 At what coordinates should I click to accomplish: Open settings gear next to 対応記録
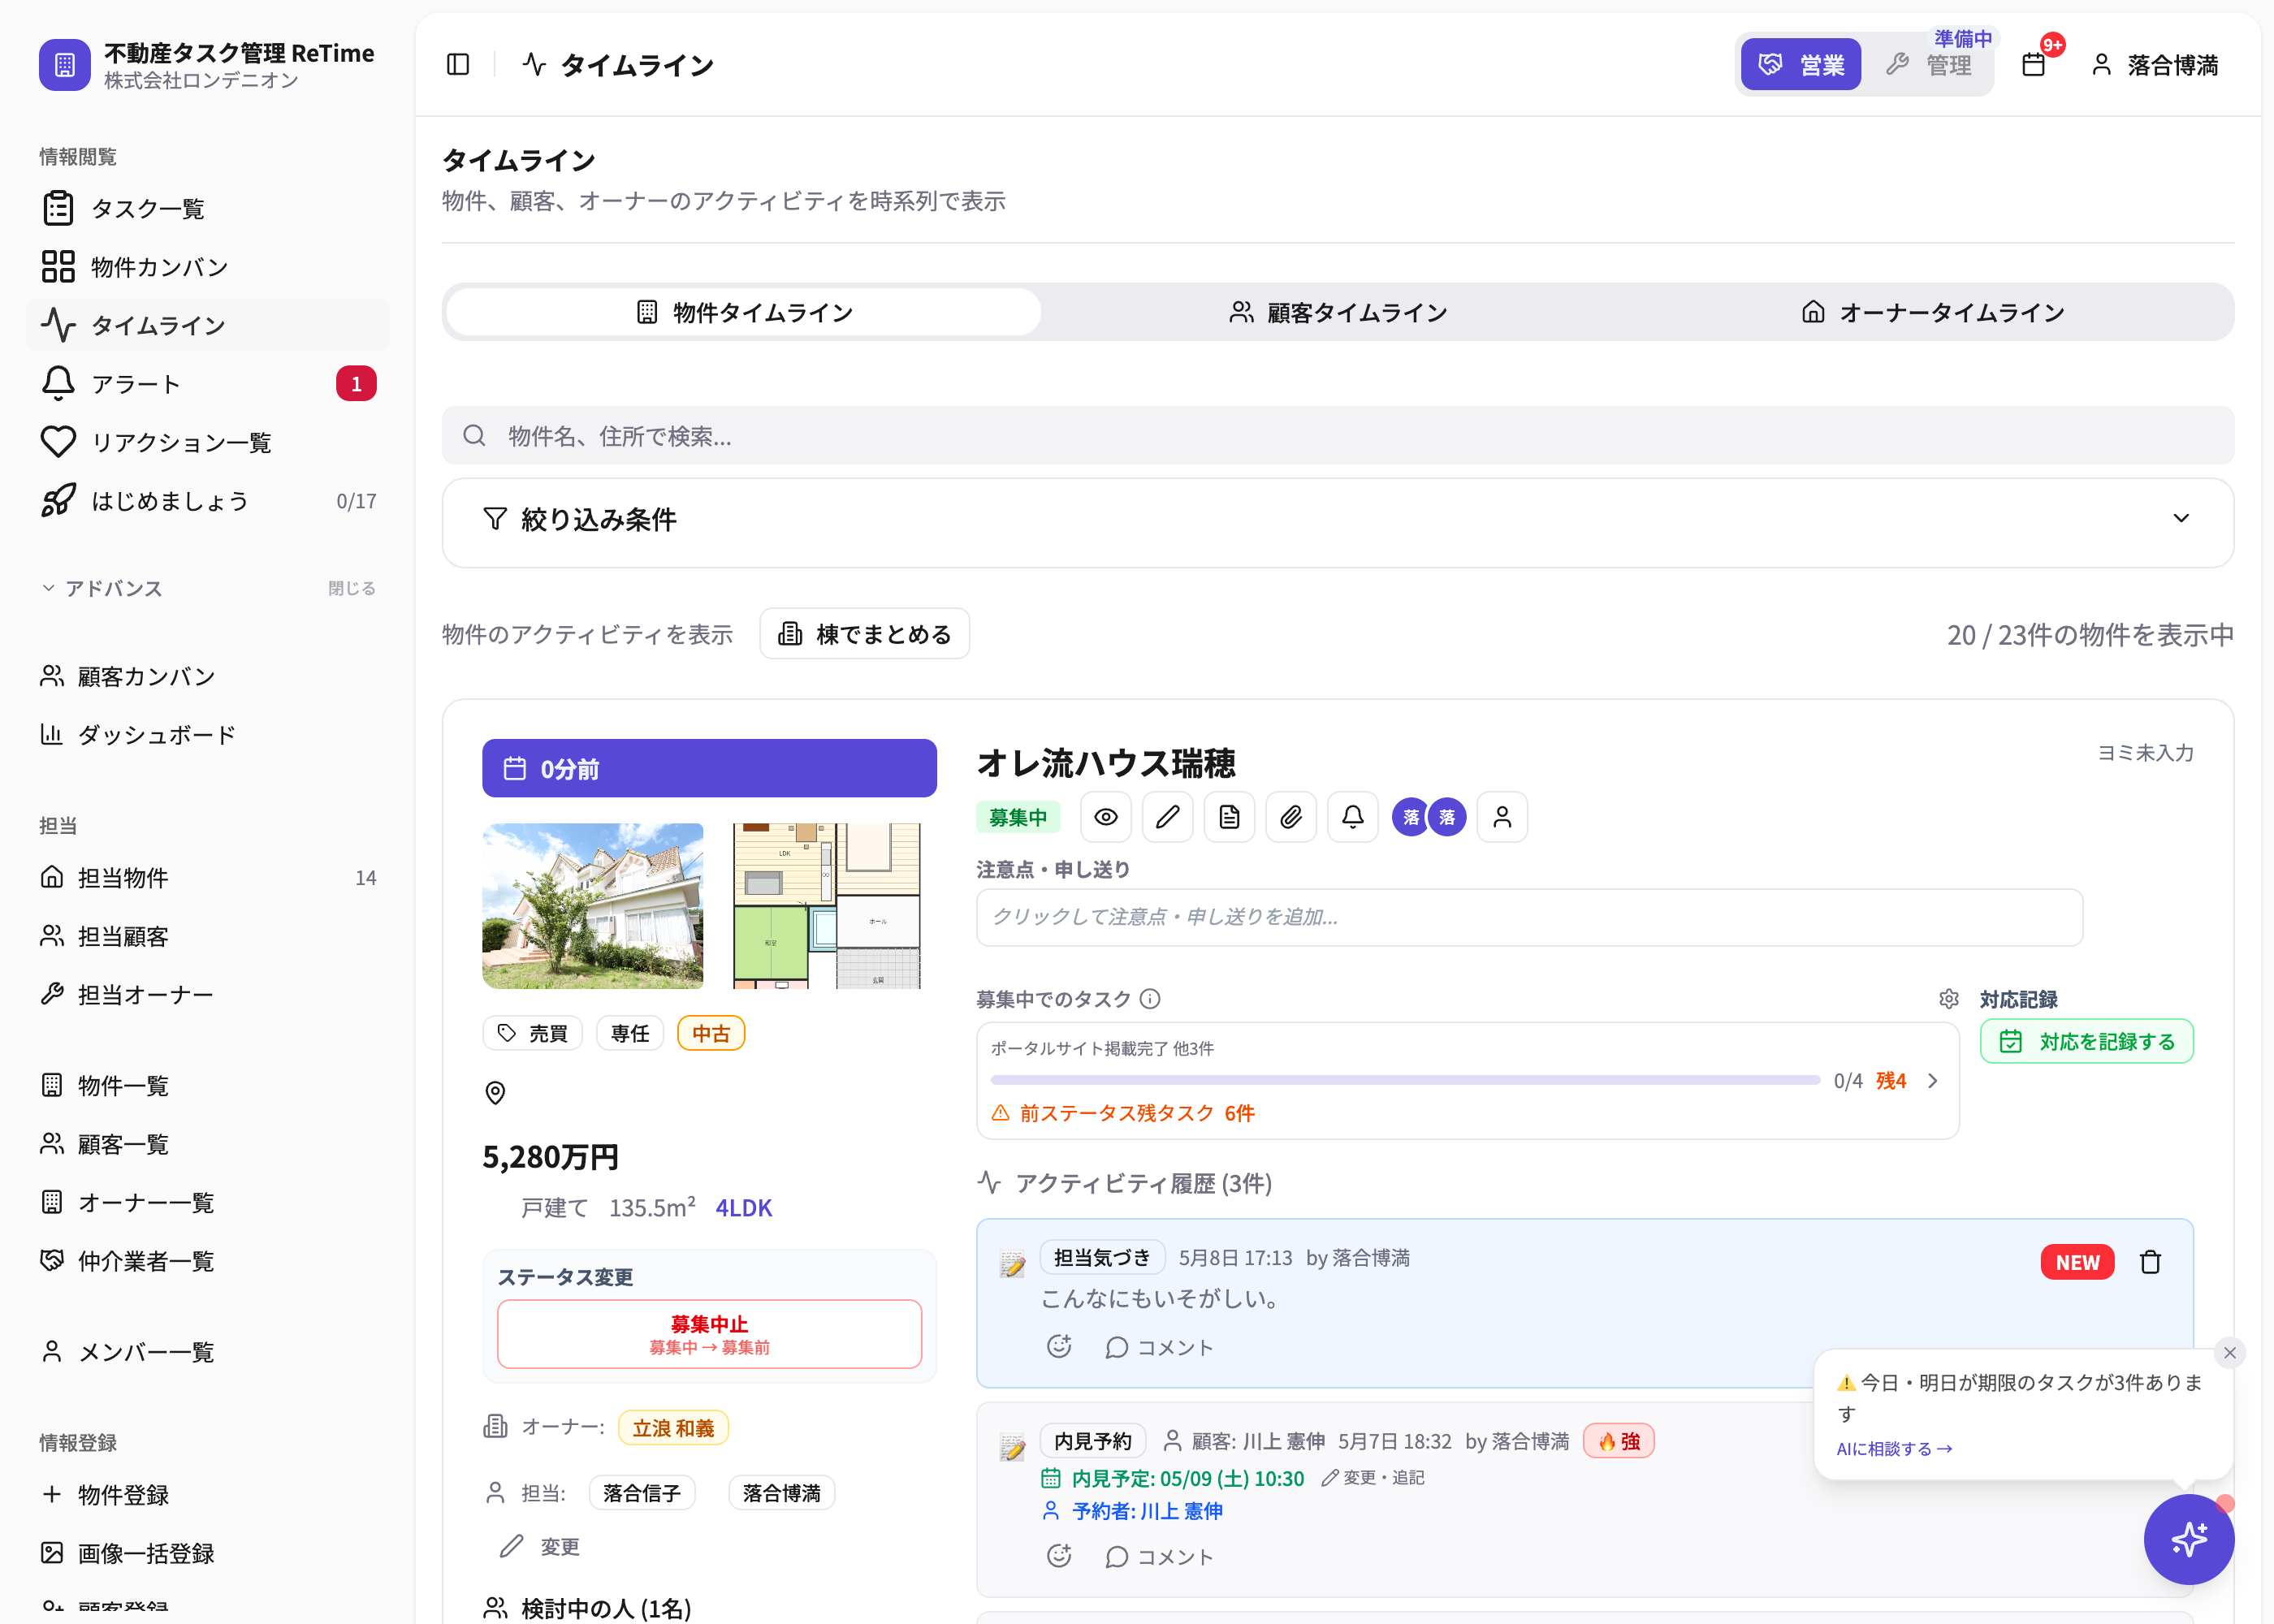coord(1949,999)
